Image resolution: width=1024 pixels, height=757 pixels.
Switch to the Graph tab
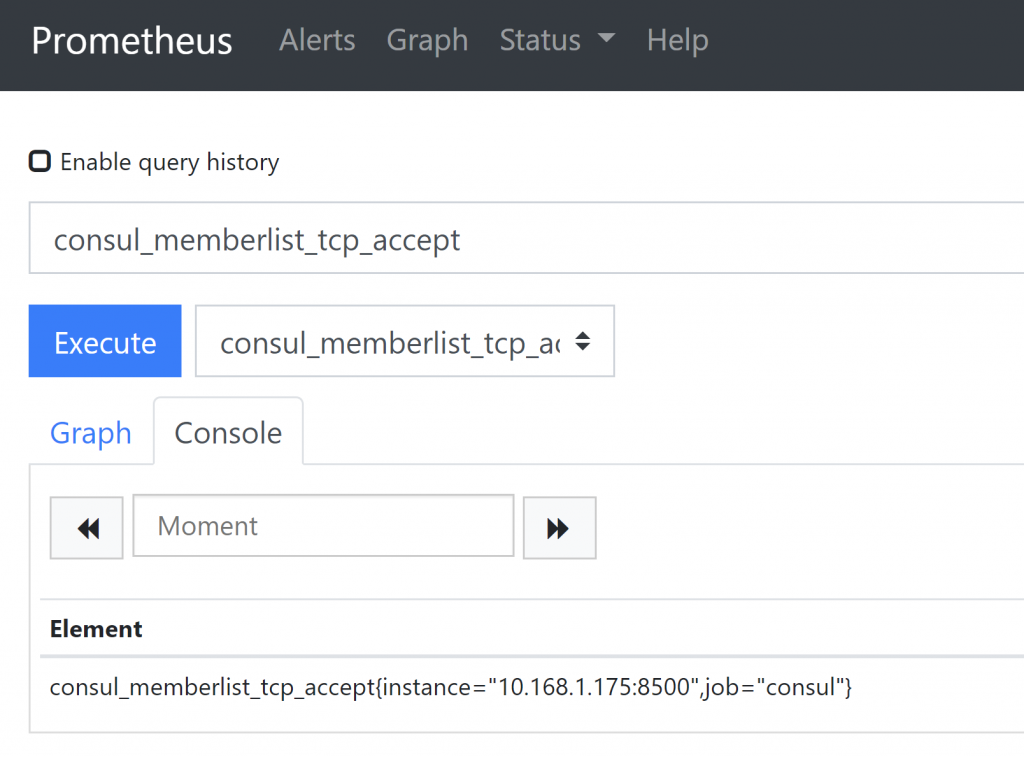(x=91, y=433)
